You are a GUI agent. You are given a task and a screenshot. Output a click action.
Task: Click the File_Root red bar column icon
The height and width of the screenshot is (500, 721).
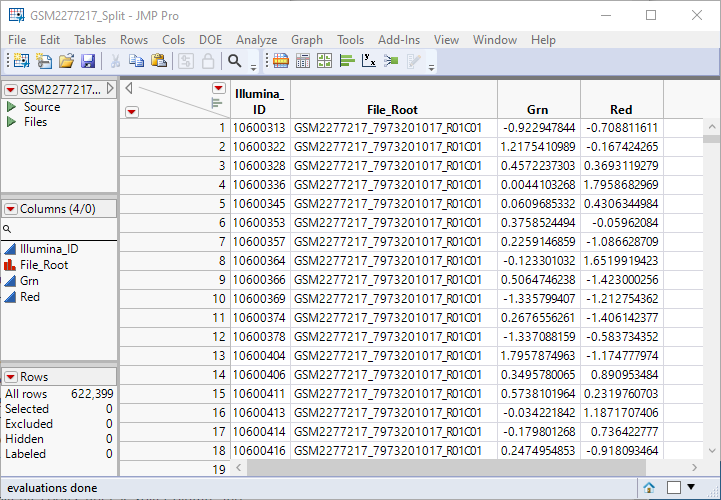tap(10, 265)
